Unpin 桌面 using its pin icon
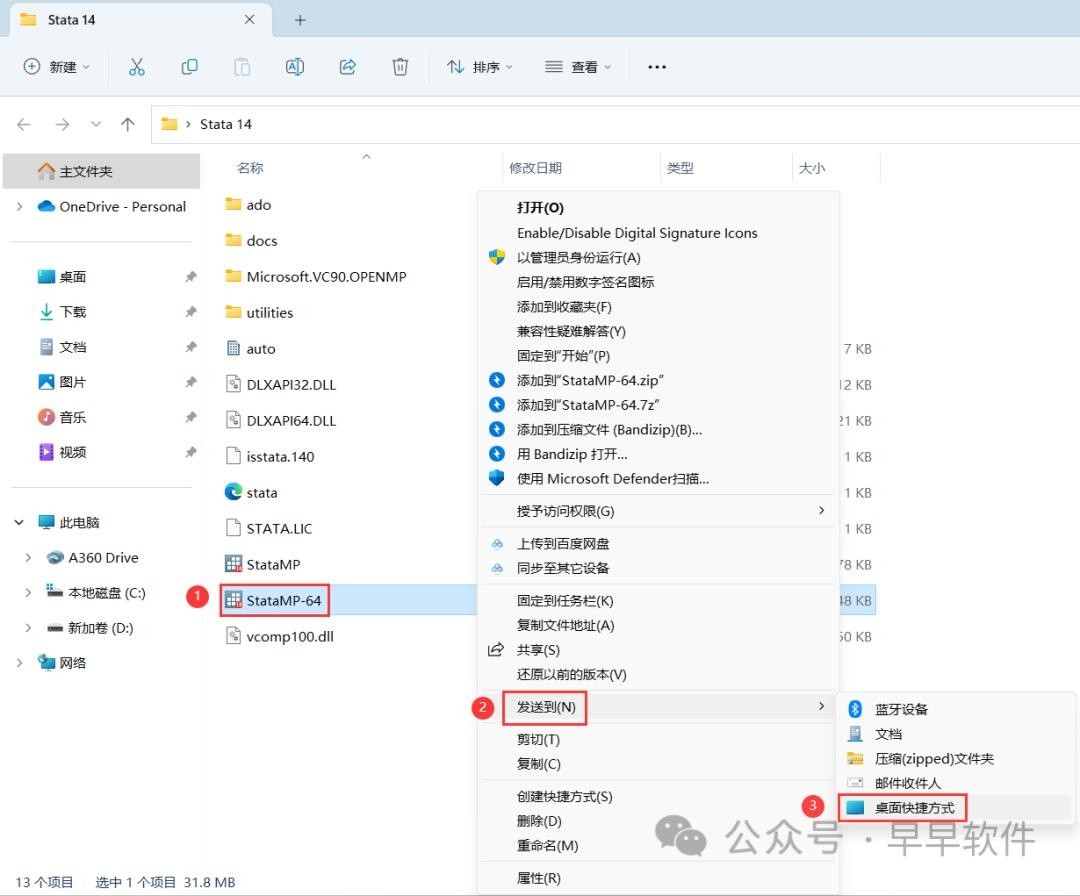 [x=191, y=277]
